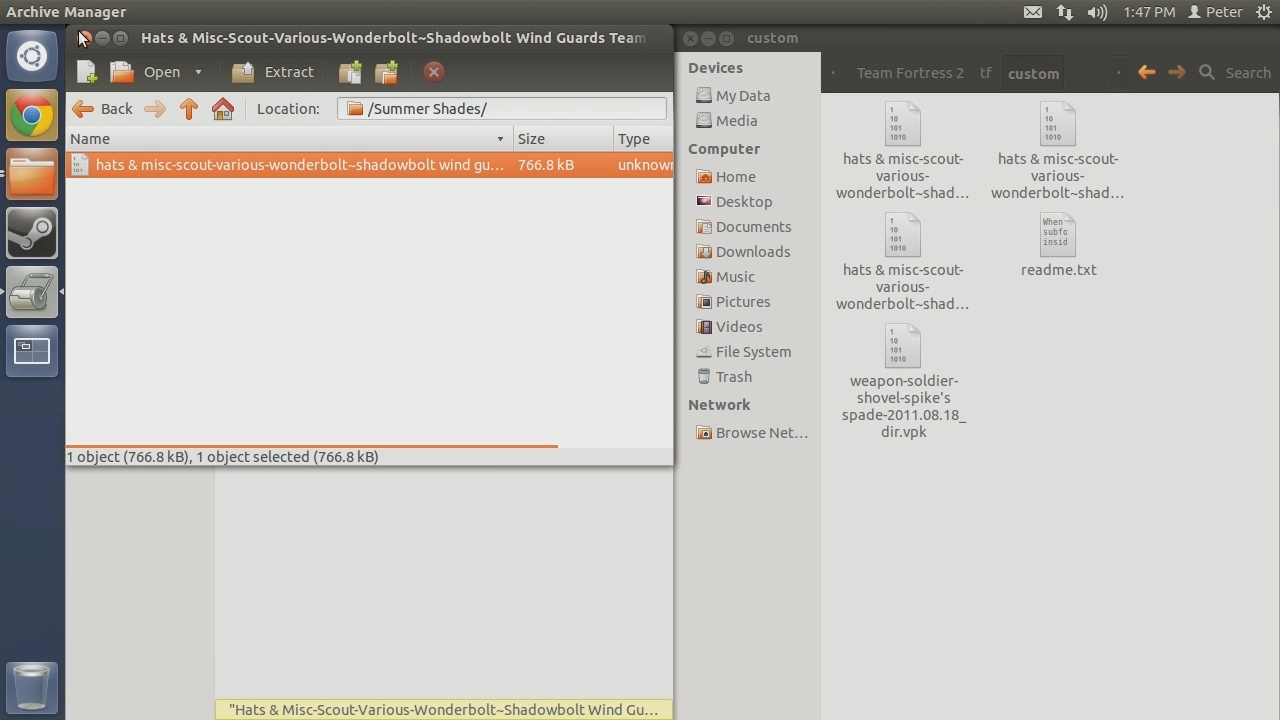The image size is (1280, 720).
Task: Go to the archive home location
Action: pos(223,109)
